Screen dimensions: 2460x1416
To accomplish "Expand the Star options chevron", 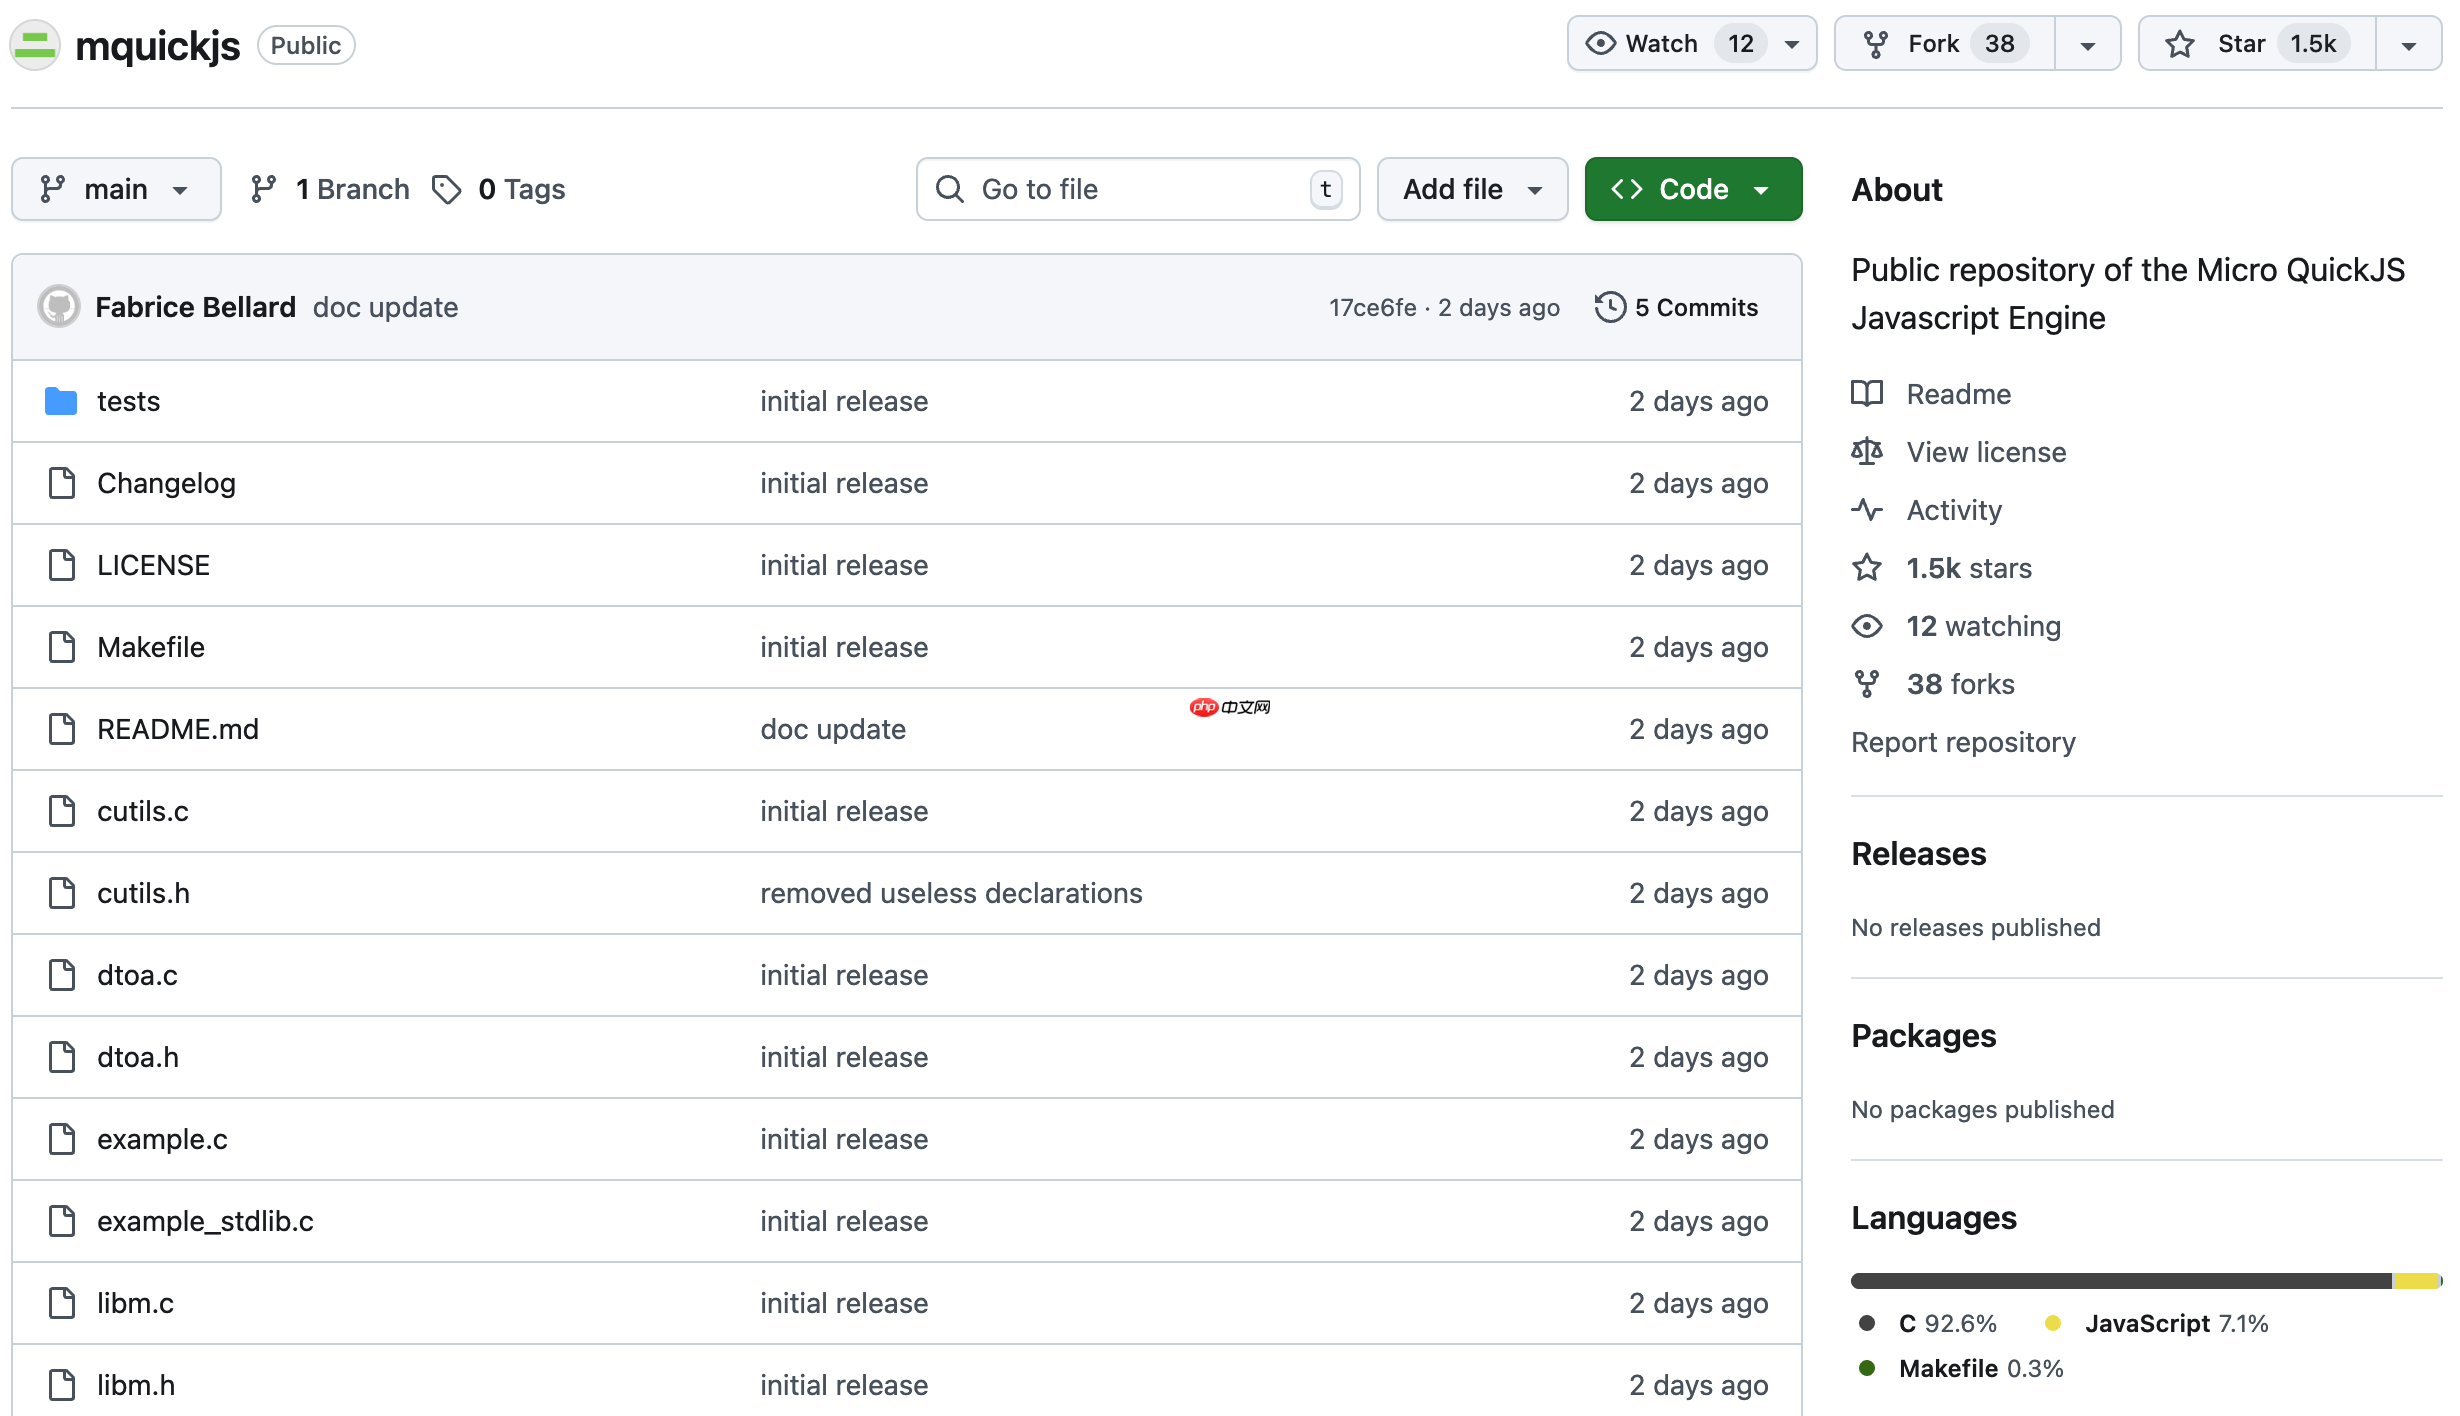I will point(2409,43).
